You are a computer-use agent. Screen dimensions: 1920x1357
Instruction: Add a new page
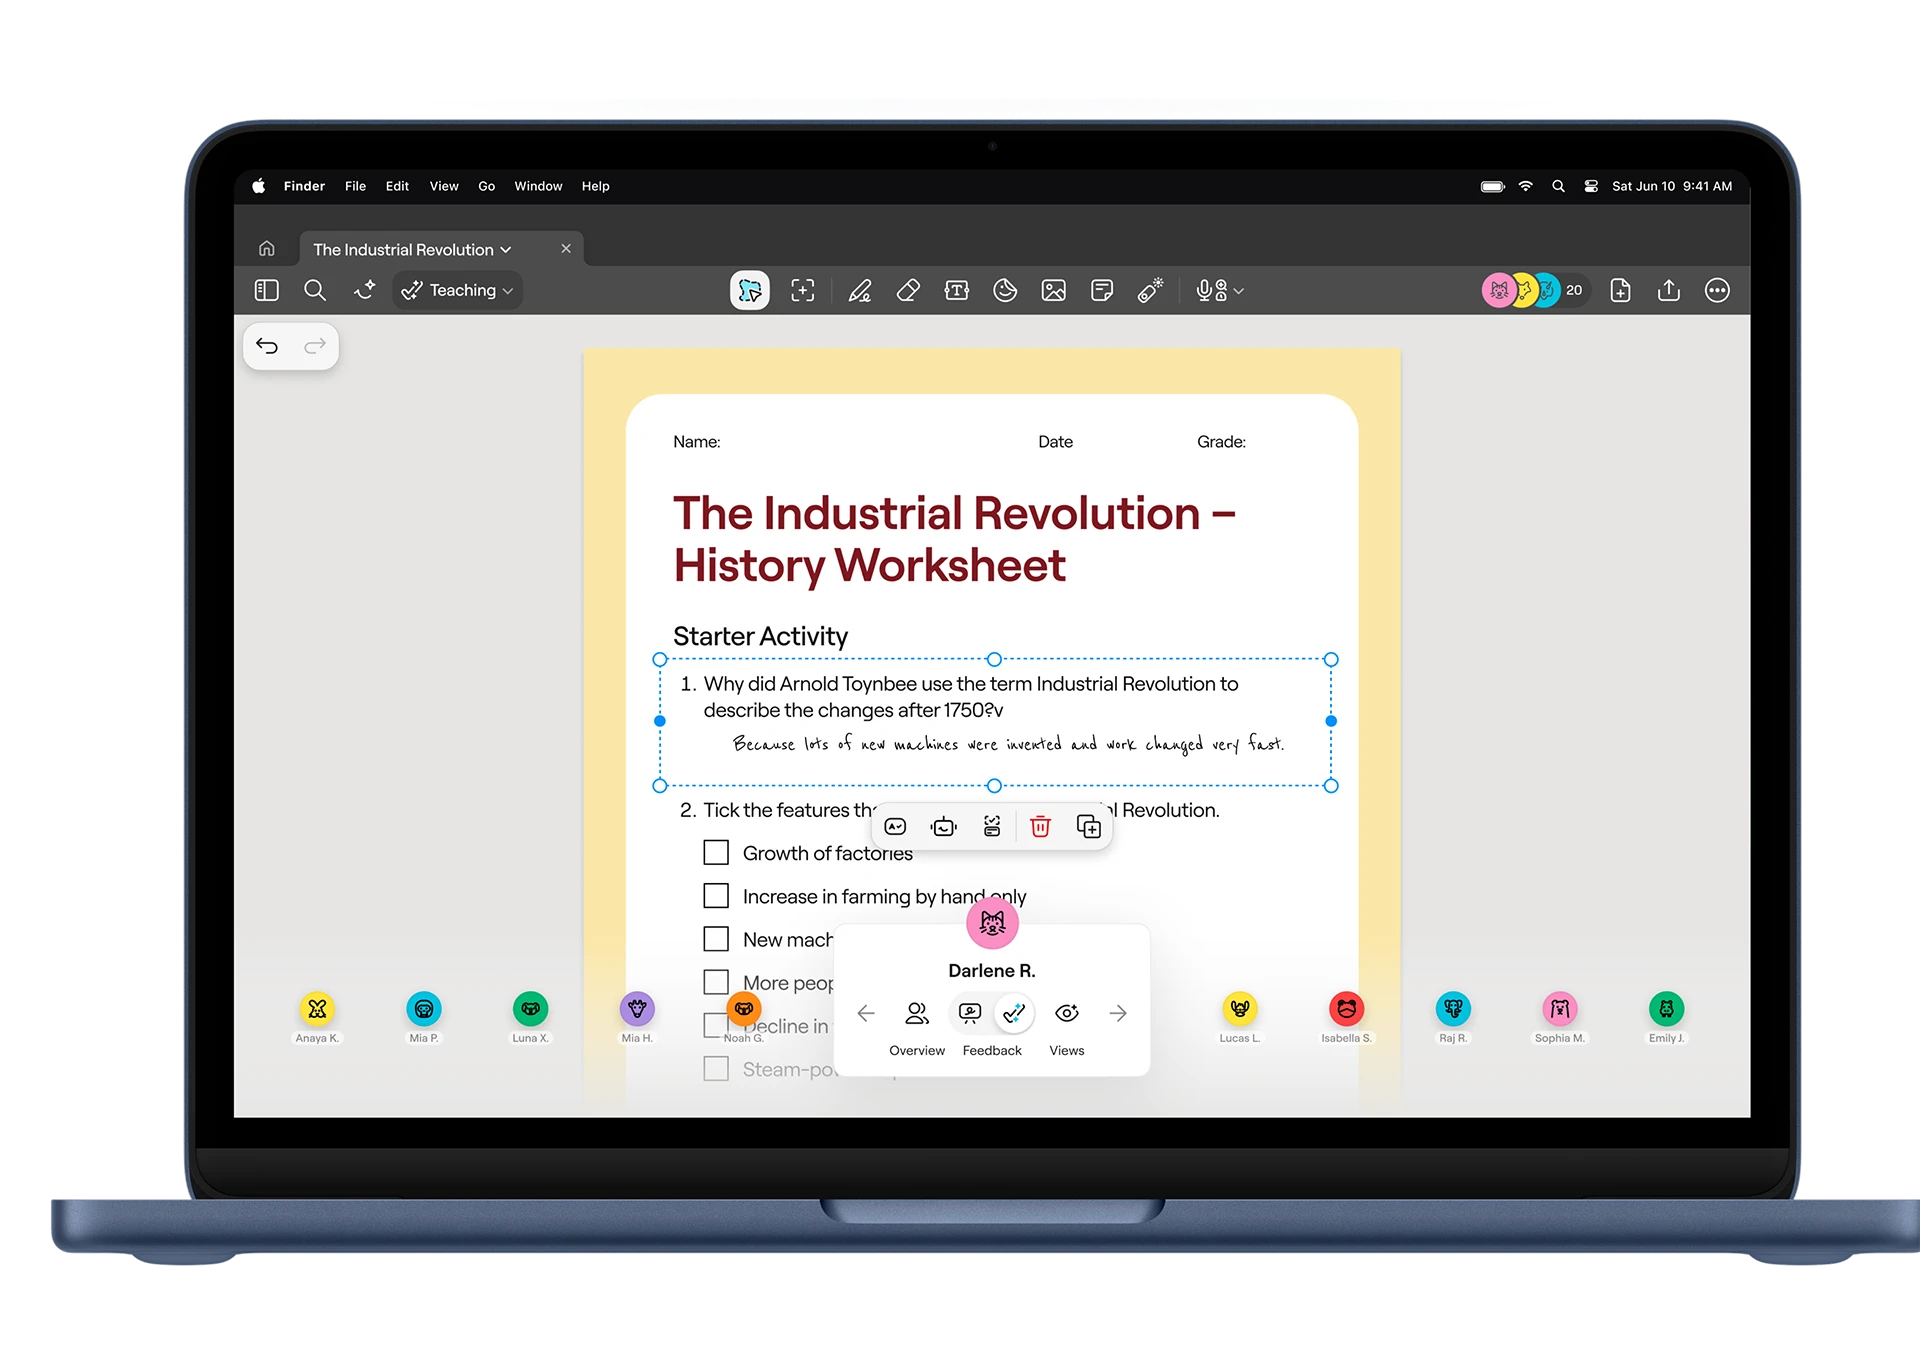(1620, 290)
